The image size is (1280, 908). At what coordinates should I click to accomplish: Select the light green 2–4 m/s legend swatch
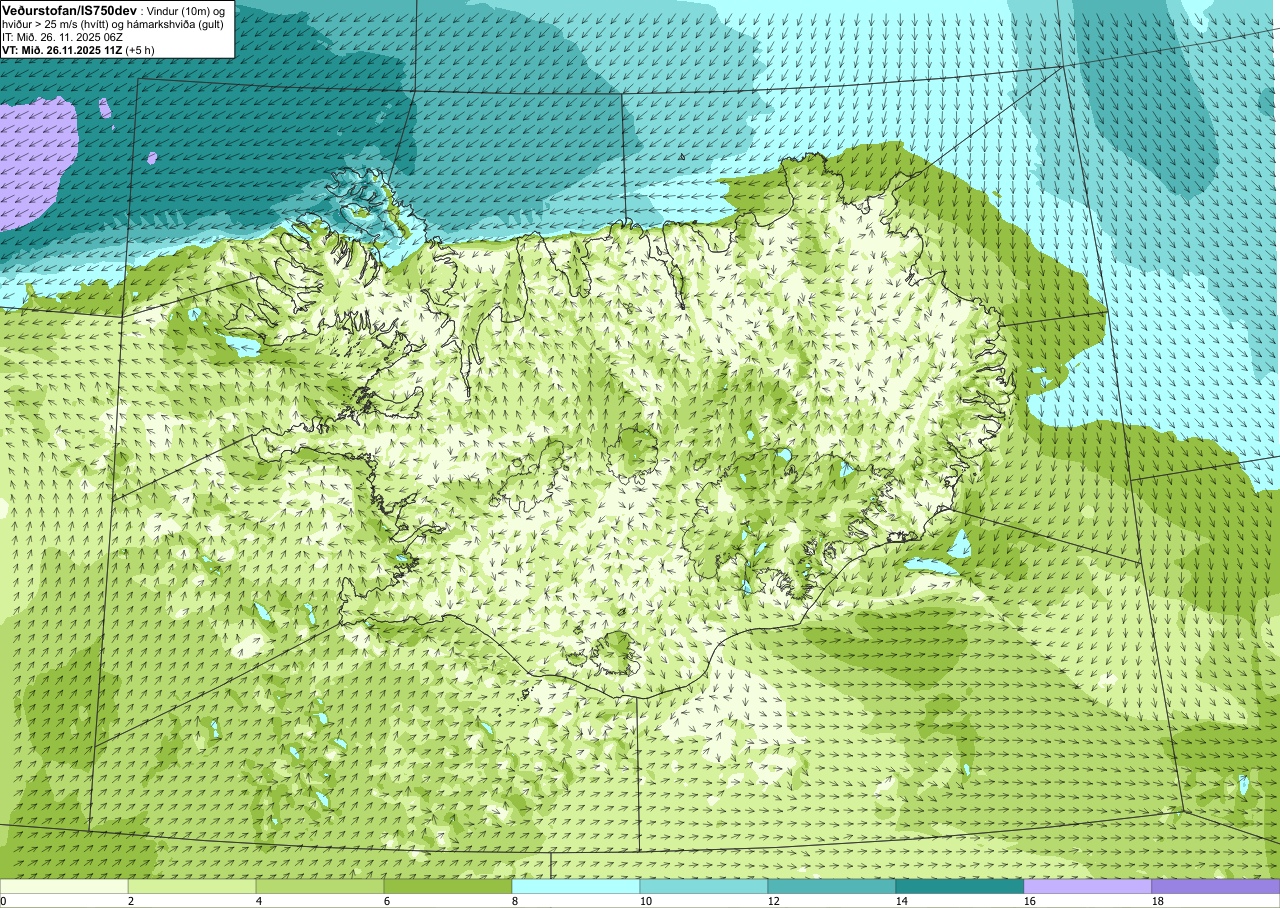(x=192, y=886)
